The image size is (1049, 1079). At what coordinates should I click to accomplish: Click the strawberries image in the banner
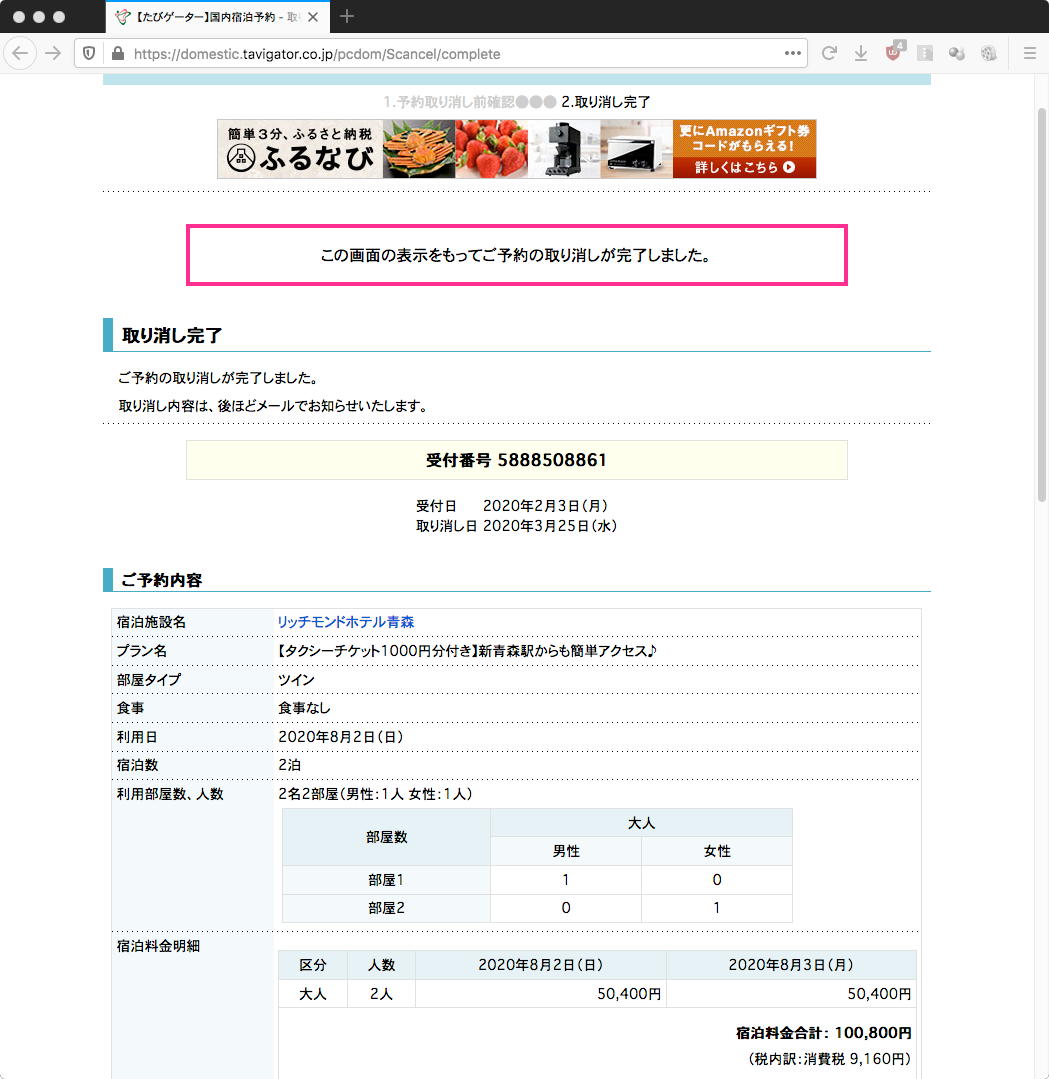(491, 149)
